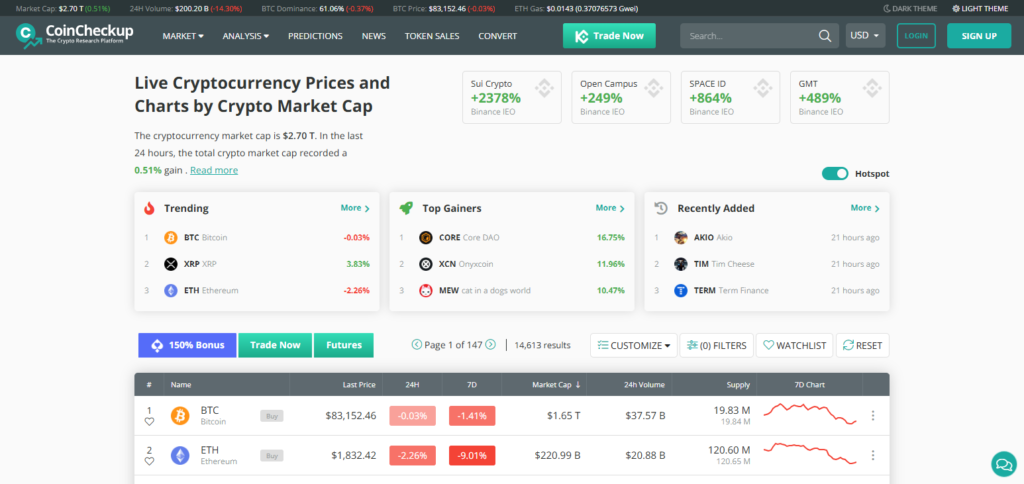This screenshot has height=484, width=1024.
Task: Click the Bitcoin icon in Trending
Action: tap(171, 237)
